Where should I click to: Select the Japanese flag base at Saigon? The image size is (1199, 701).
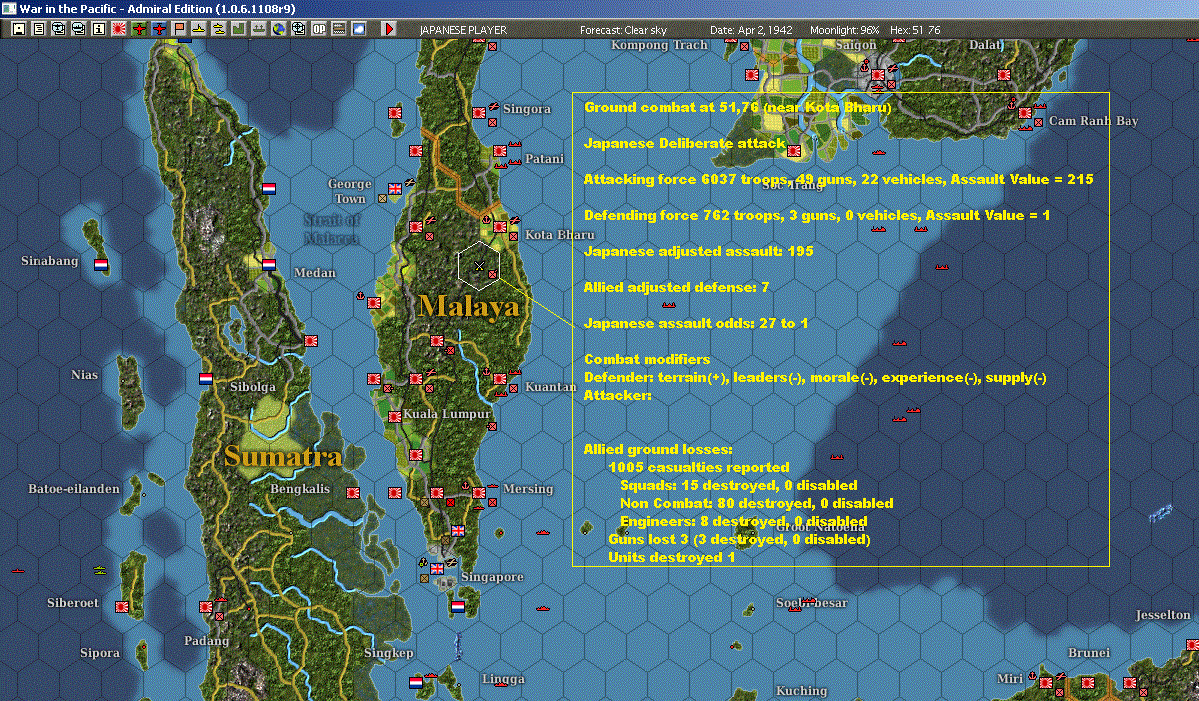pyautogui.click(x=878, y=75)
